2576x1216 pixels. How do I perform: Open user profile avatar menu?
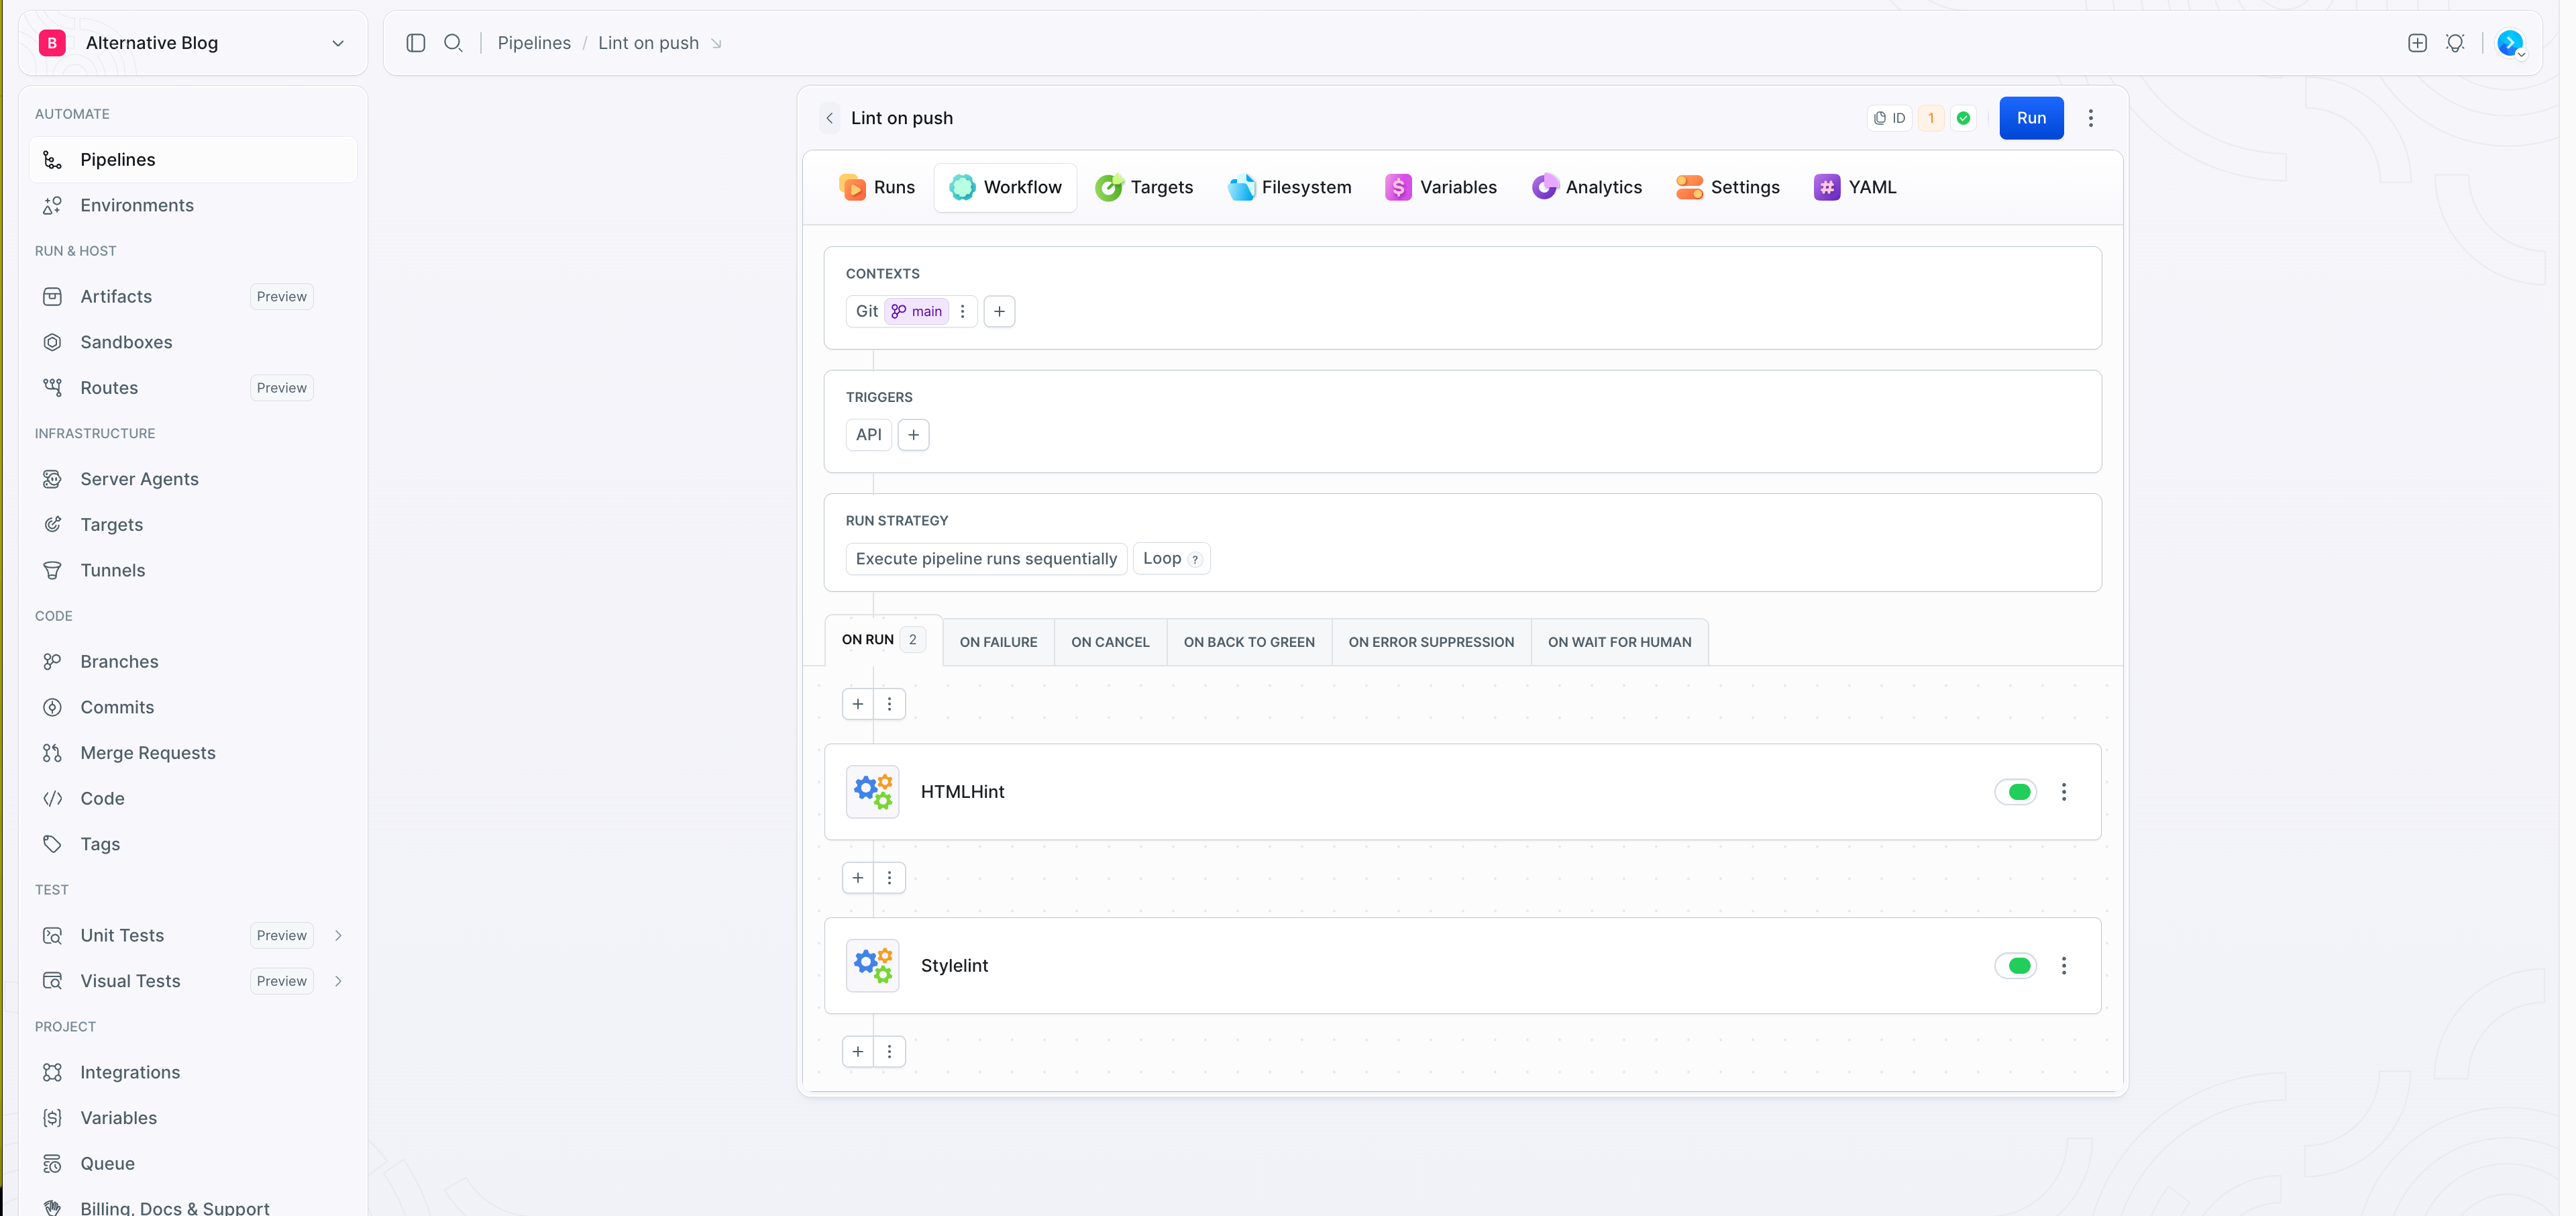point(2510,43)
